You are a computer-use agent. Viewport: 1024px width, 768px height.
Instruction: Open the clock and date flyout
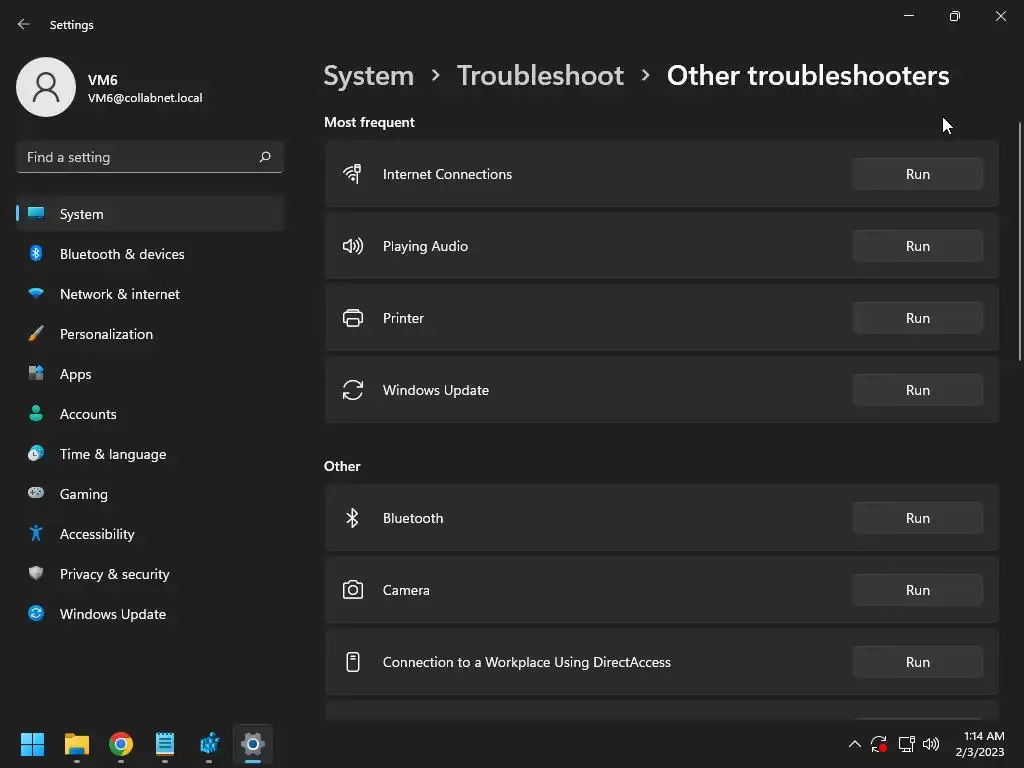(x=980, y=744)
